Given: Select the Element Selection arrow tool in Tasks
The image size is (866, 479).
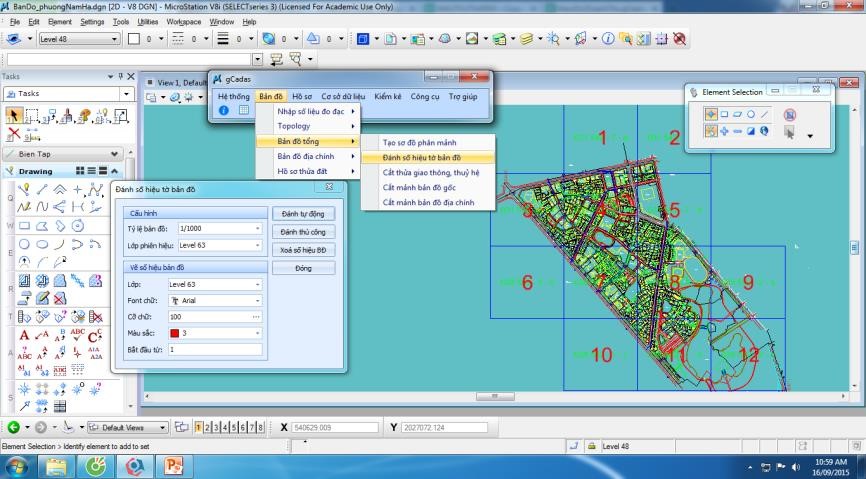Looking at the screenshot, I should pyautogui.click(x=14, y=116).
